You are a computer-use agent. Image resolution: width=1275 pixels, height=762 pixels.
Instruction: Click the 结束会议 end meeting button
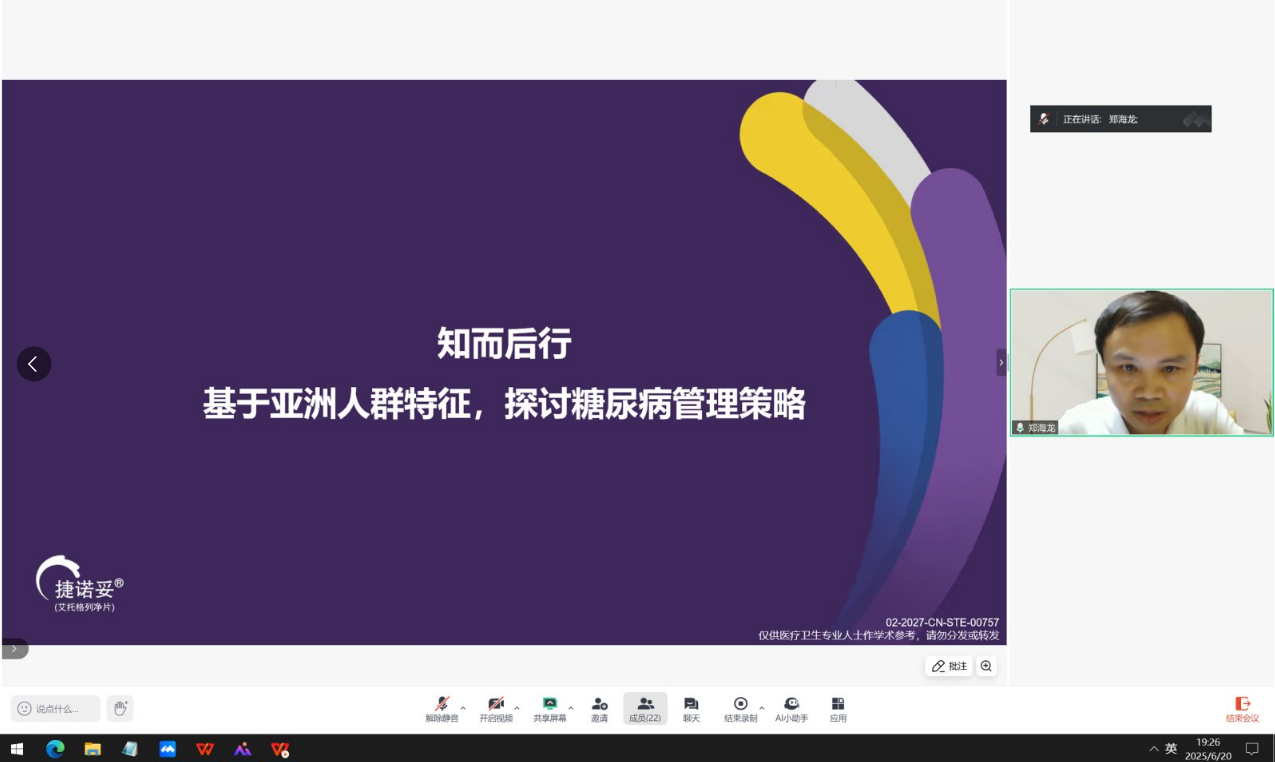pyautogui.click(x=1242, y=709)
